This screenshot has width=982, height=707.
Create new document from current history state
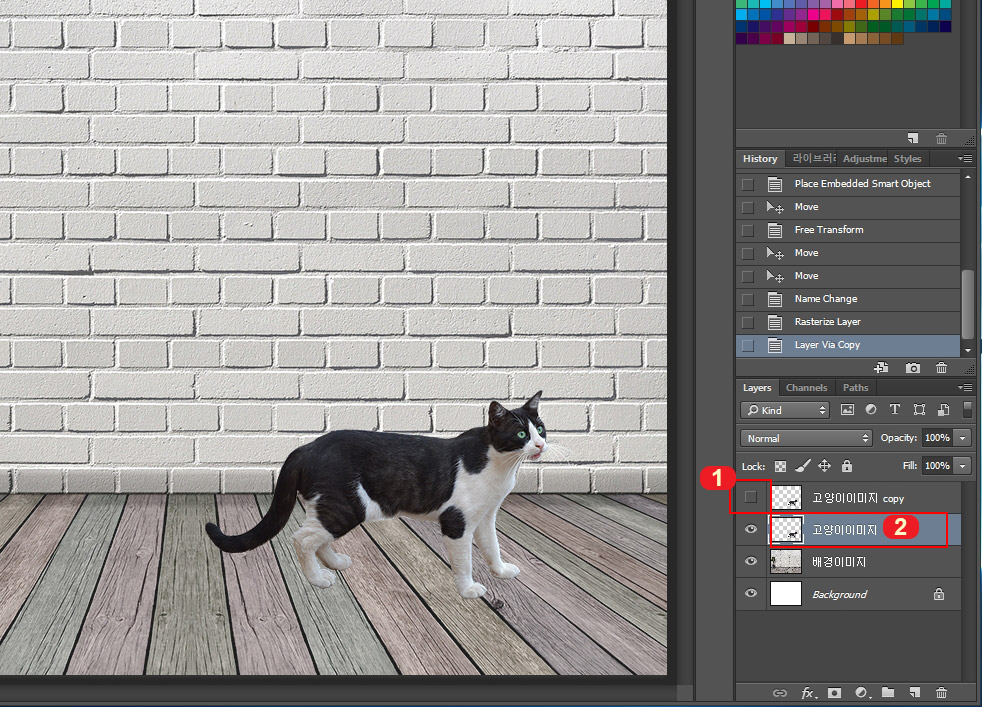pos(881,368)
